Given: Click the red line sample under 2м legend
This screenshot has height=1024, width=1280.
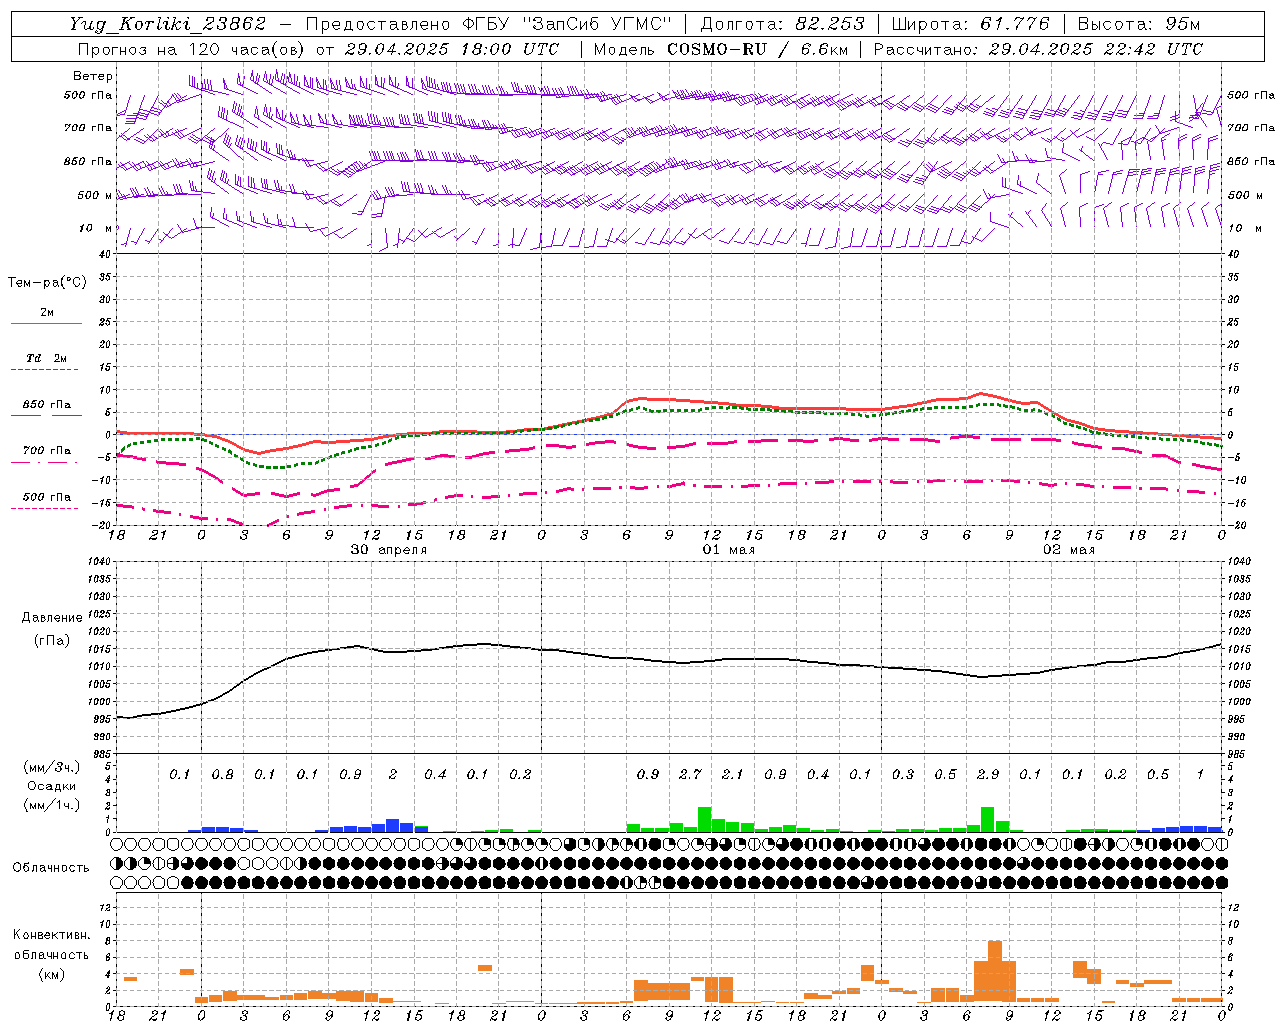Looking at the screenshot, I should coord(46,323).
